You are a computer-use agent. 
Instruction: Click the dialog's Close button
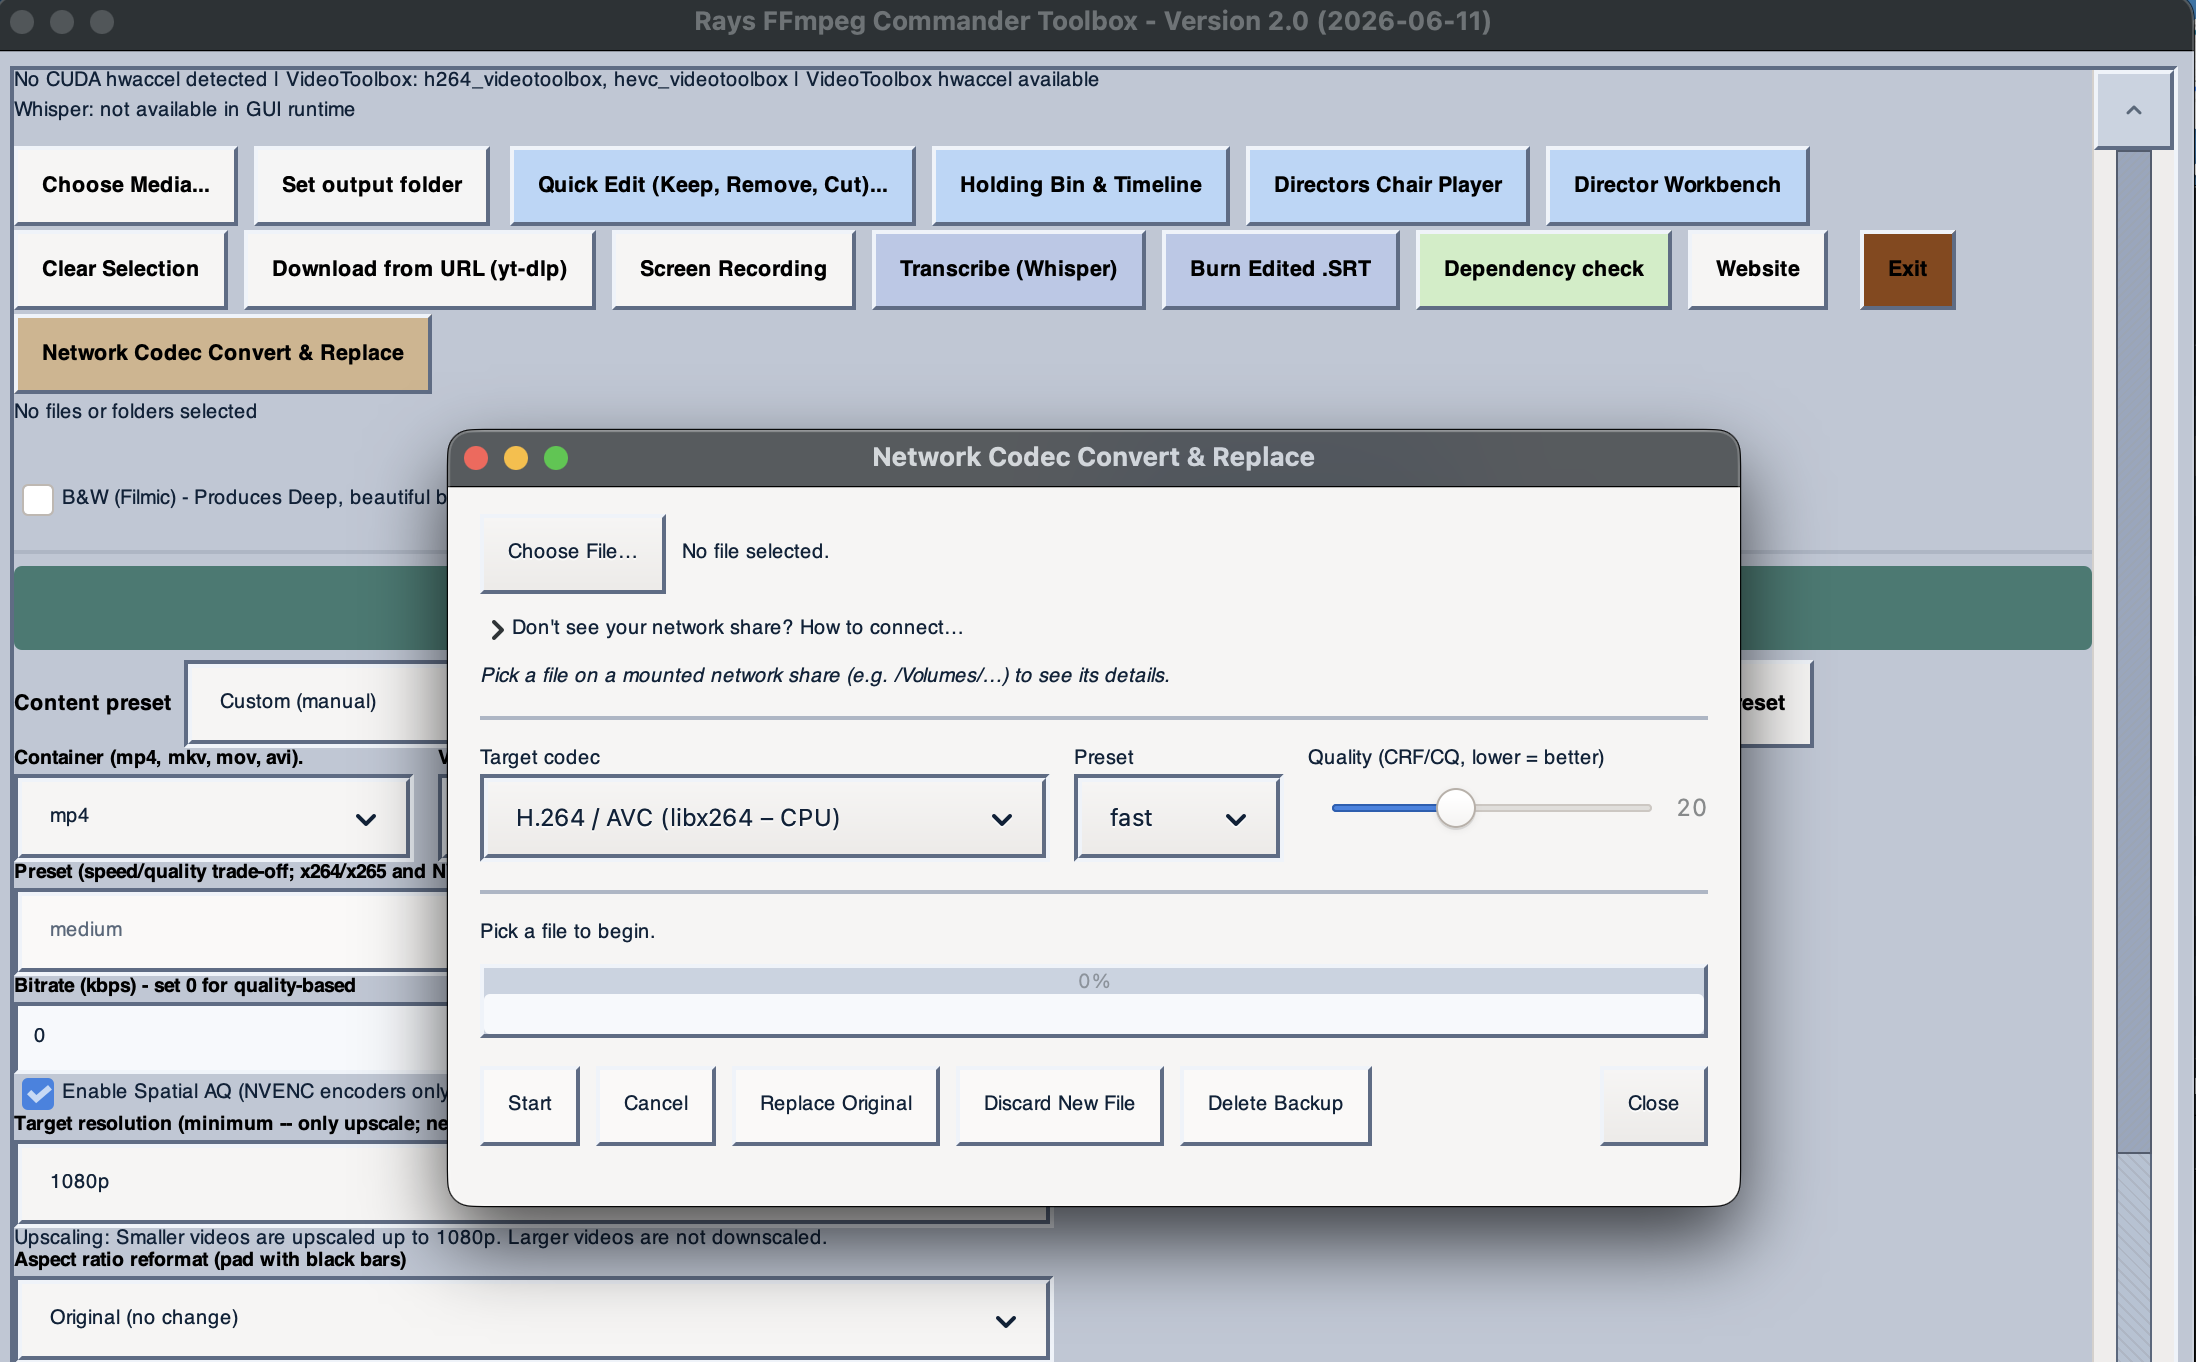[1653, 1104]
